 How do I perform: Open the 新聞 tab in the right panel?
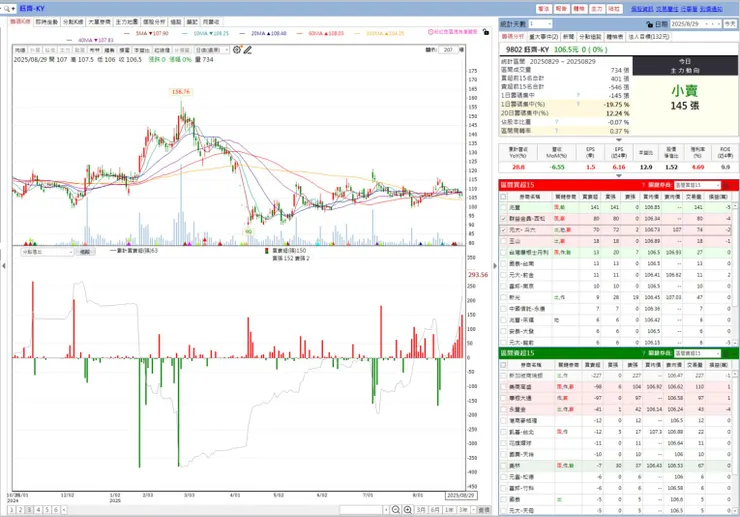click(x=568, y=36)
